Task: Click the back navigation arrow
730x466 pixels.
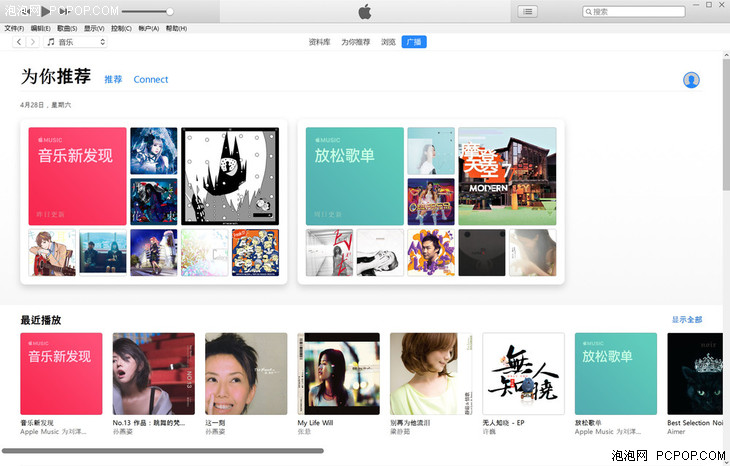Action: [x=19, y=42]
